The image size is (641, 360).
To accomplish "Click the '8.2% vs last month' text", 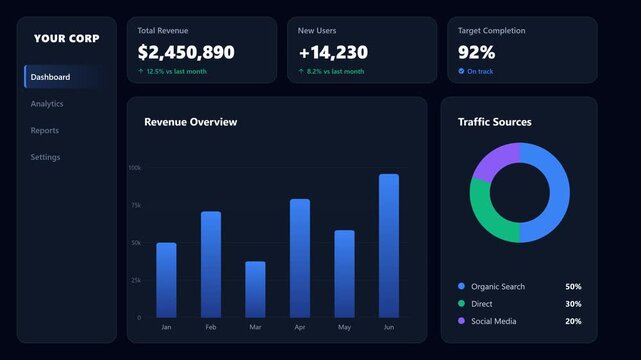I will [x=335, y=71].
